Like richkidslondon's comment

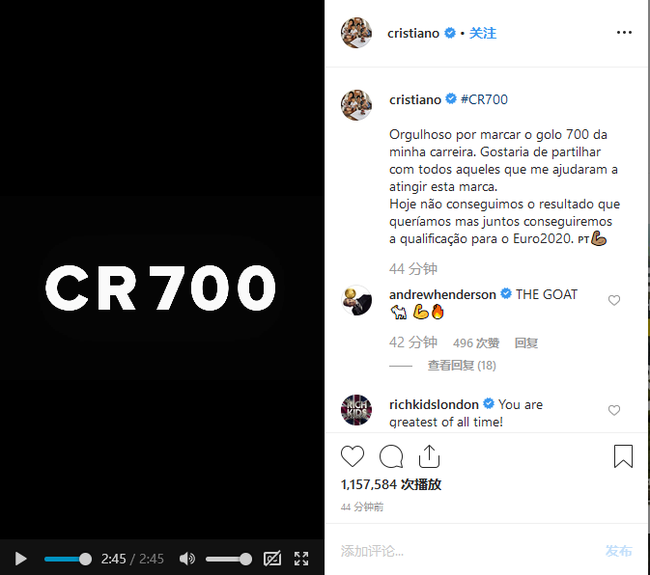614,410
